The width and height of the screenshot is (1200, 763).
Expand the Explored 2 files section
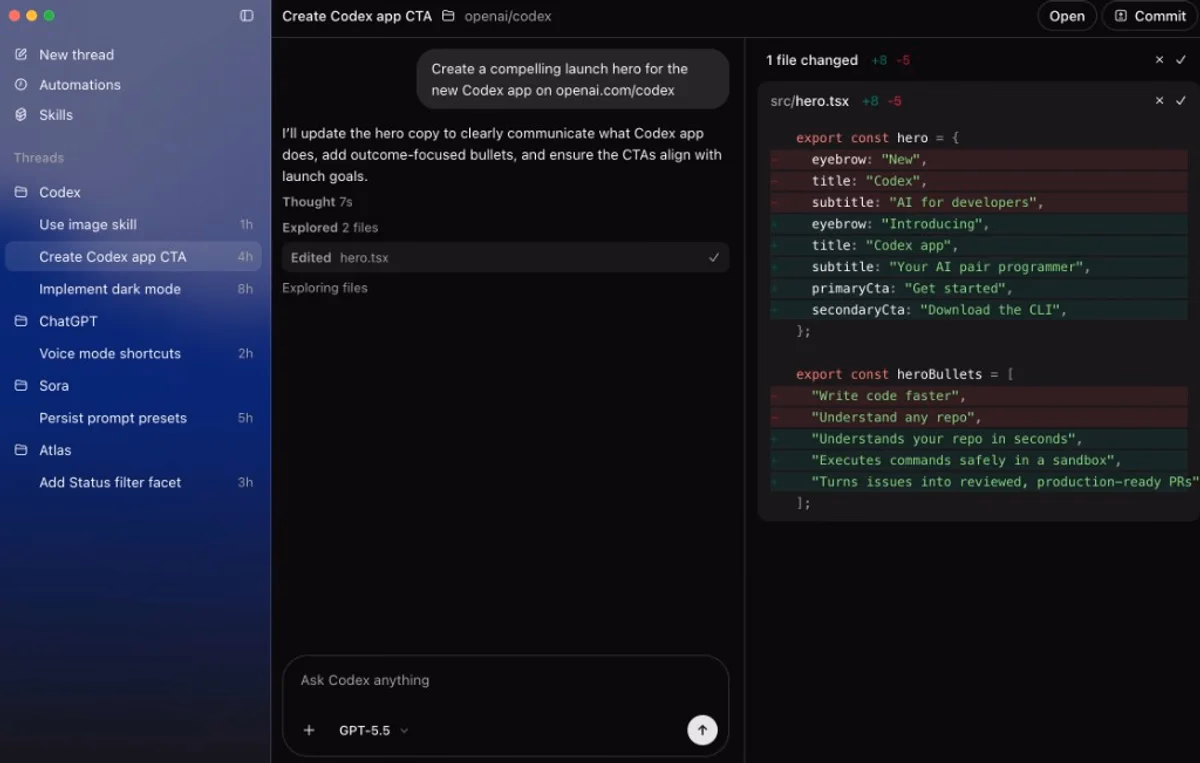point(330,228)
